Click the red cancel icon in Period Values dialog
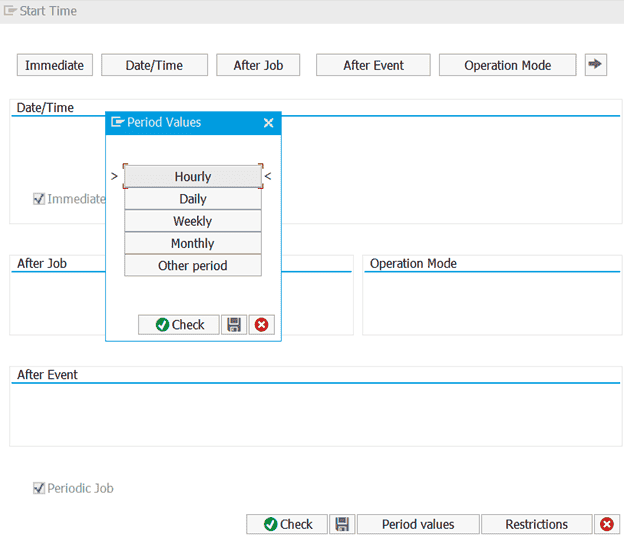The image size is (624, 538). (x=262, y=325)
